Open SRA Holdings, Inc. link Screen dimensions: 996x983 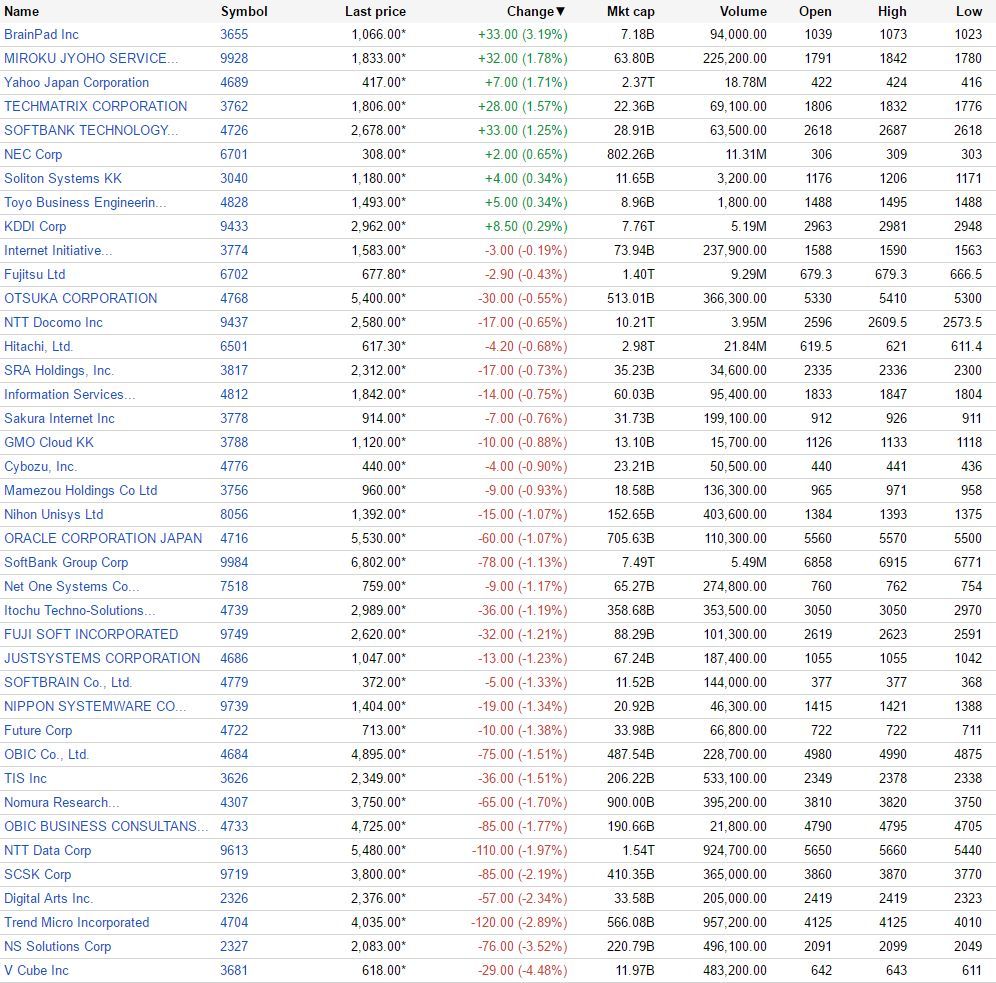tap(59, 370)
